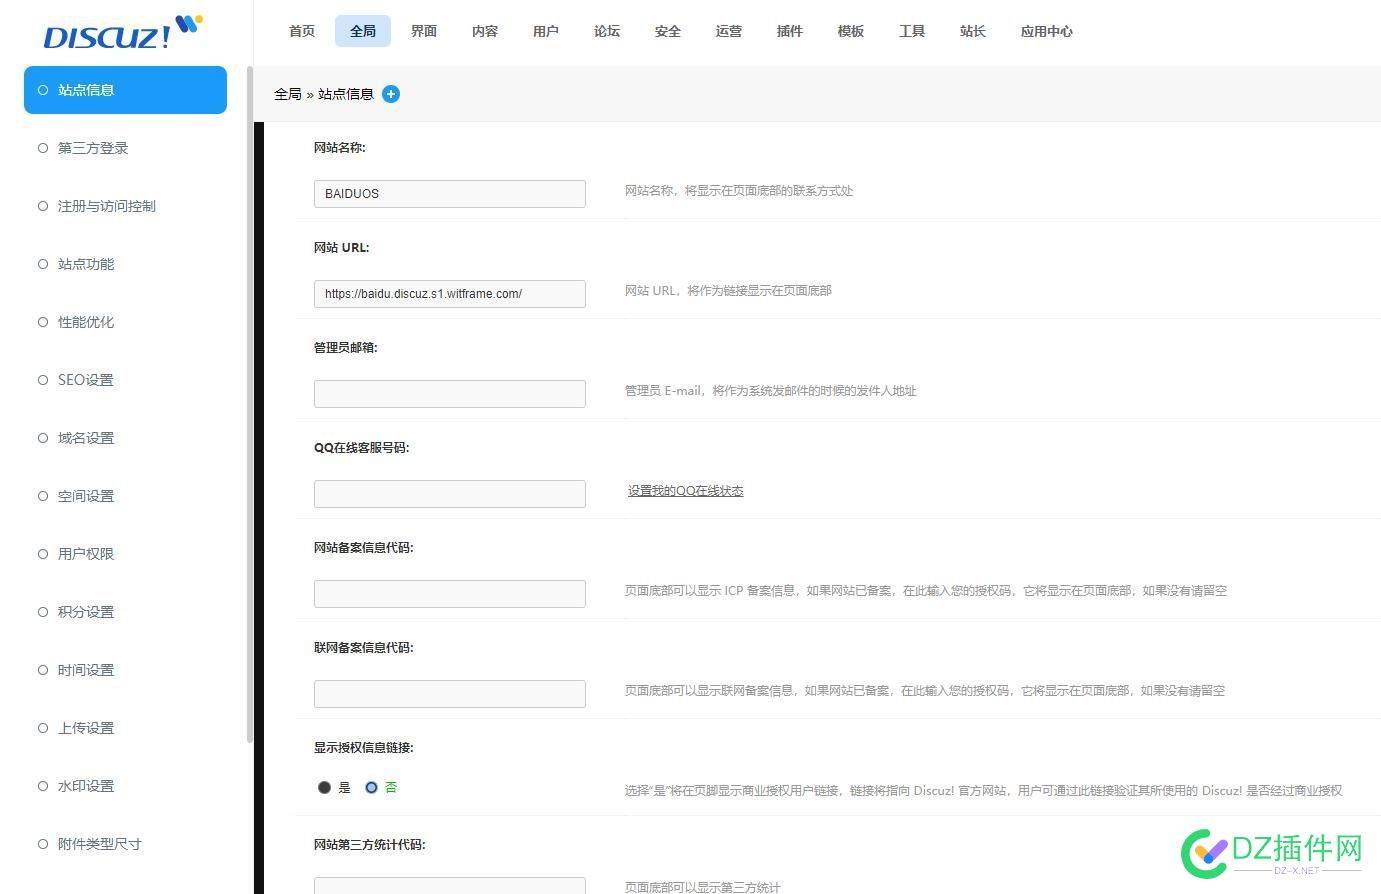Open the 界面 top menu
This screenshot has height=894, width=1381.
click(x=424, y=31)
